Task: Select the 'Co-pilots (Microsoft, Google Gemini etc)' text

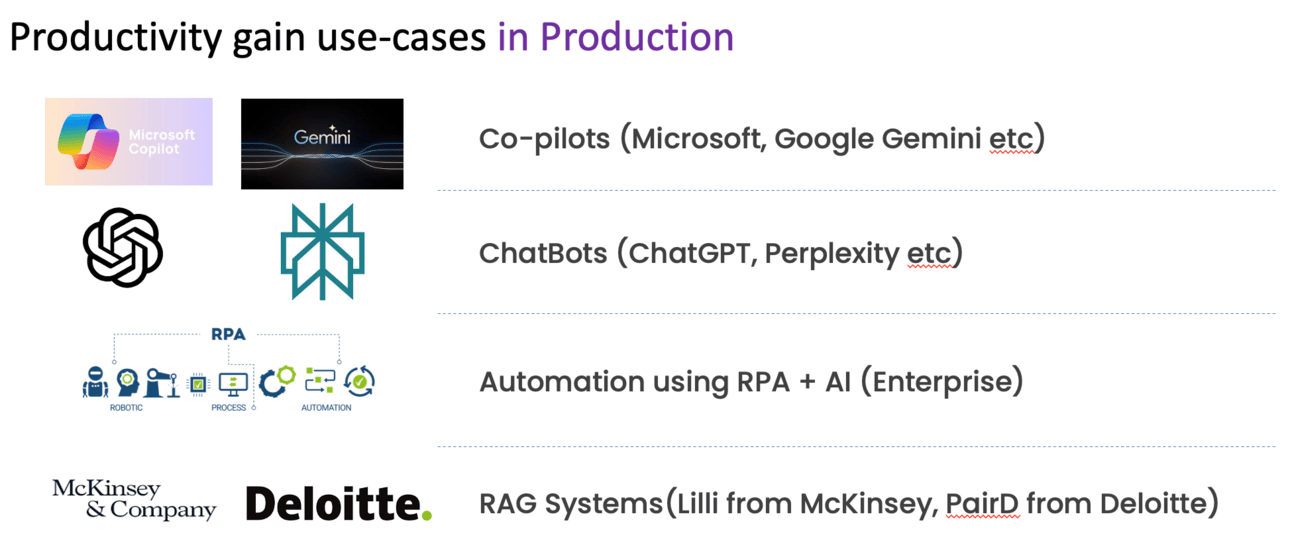Action: (762, 139)
